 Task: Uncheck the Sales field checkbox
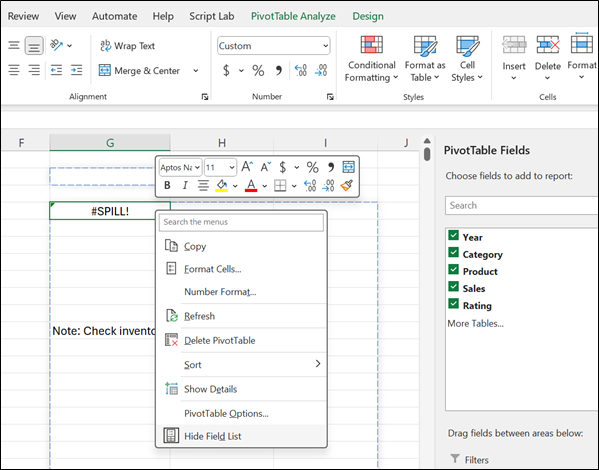point(453,286)
